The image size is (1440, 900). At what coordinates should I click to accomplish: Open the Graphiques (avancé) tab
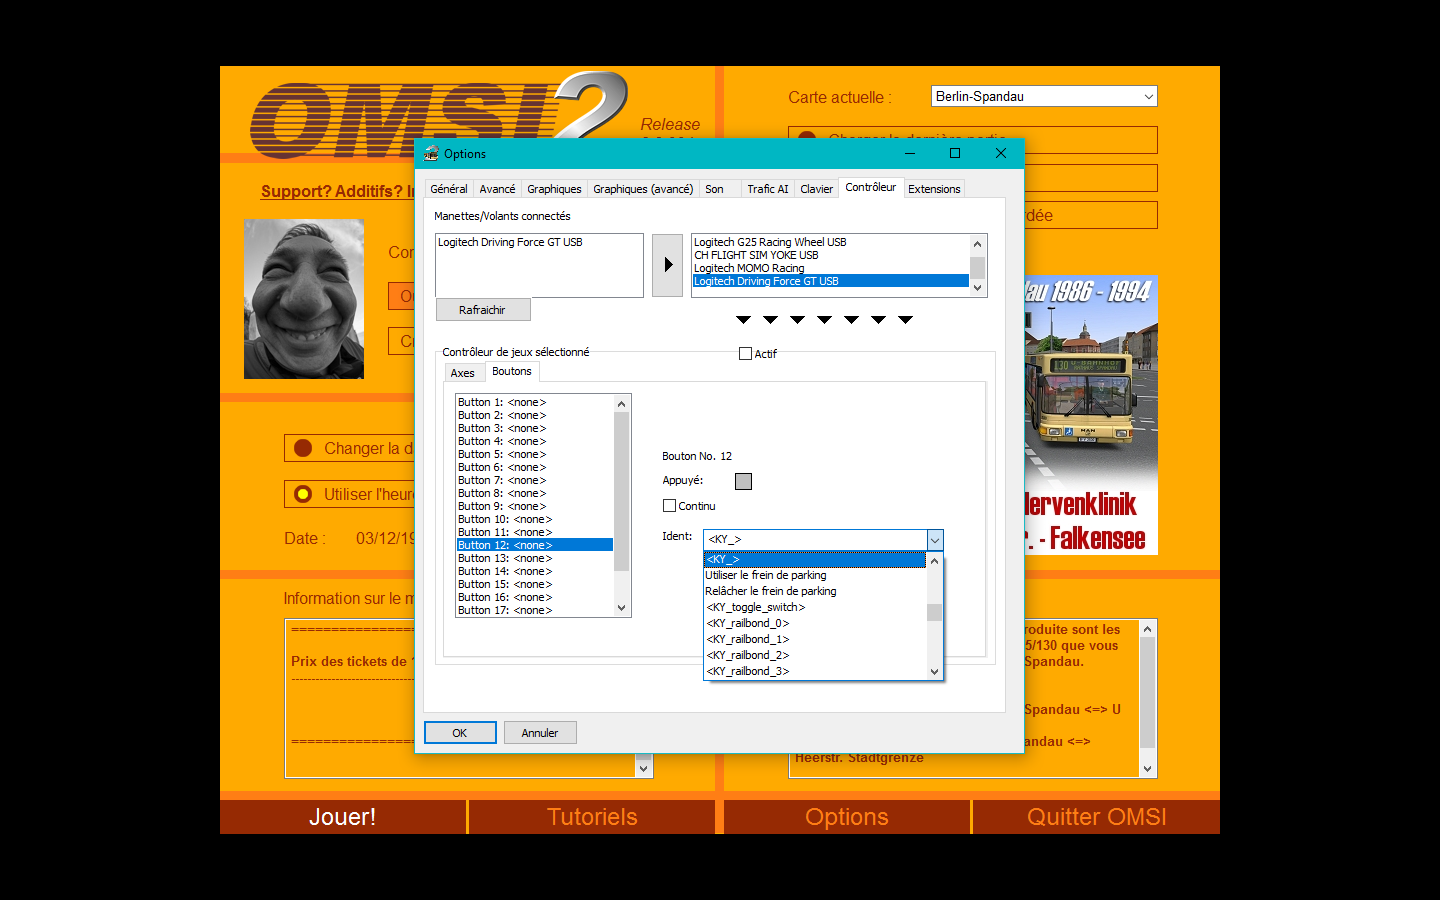(x=643, y=189)
